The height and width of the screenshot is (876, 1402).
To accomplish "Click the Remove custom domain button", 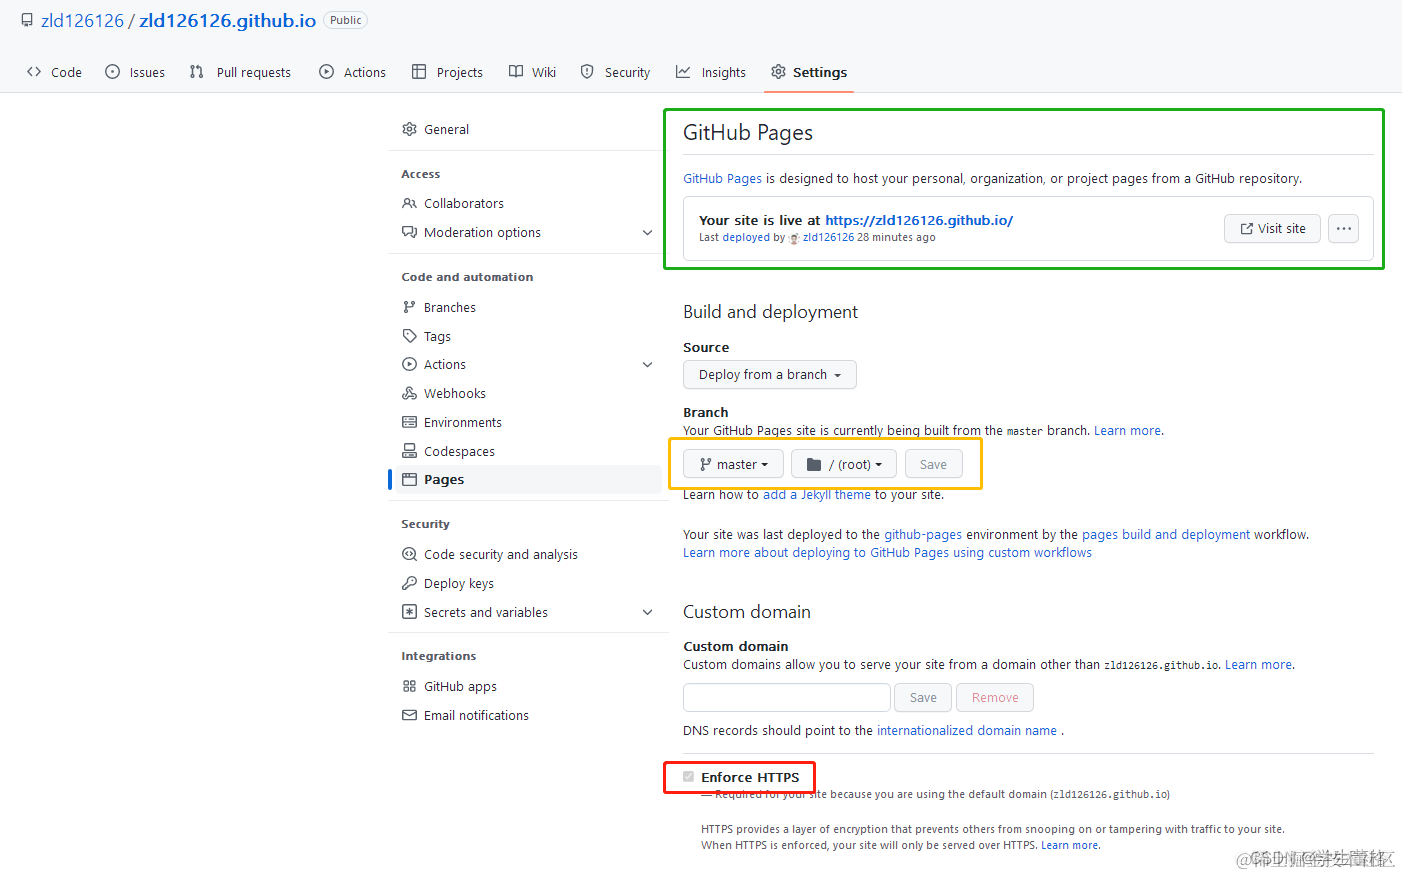I will click(995, 697).
